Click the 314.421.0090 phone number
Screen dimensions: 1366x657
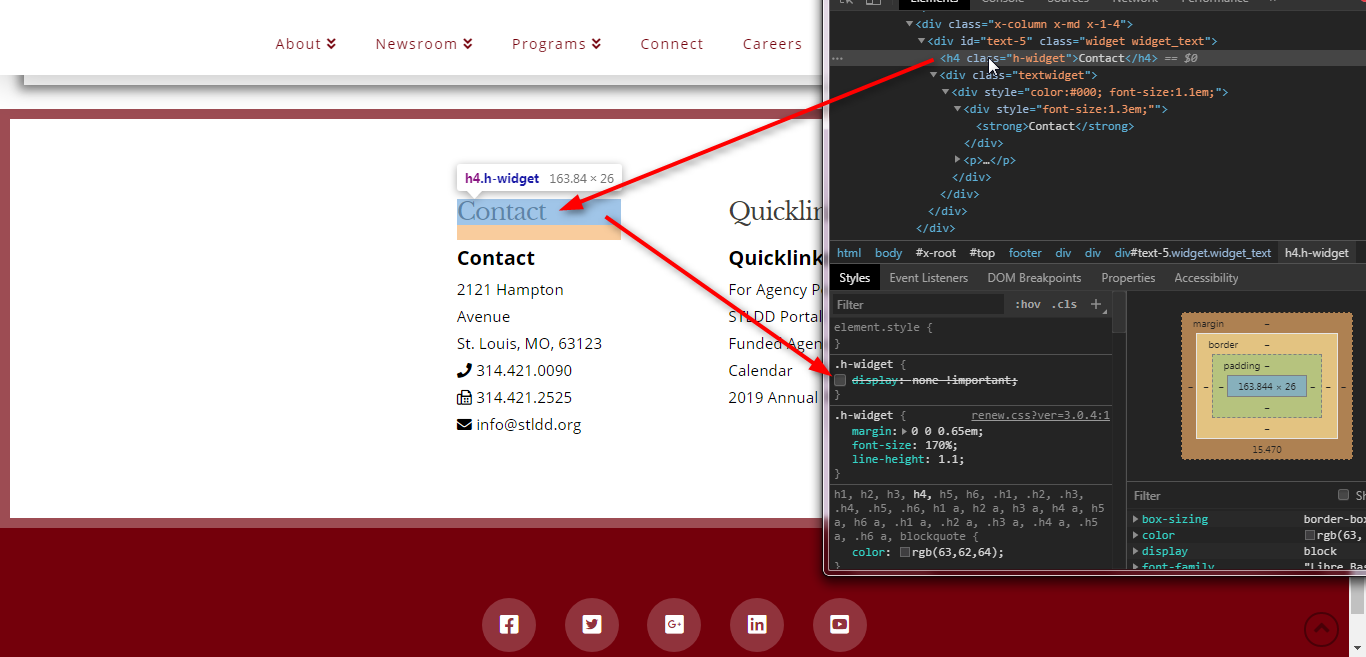pos(524,370)
